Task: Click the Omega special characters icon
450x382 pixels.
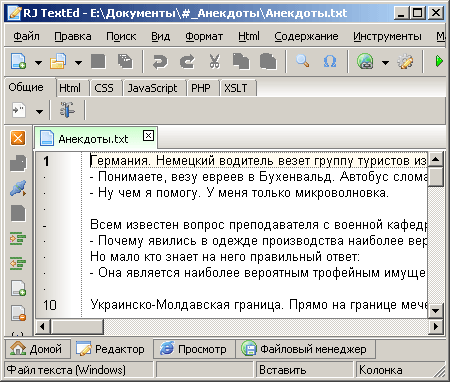Action: click(330, 62)
